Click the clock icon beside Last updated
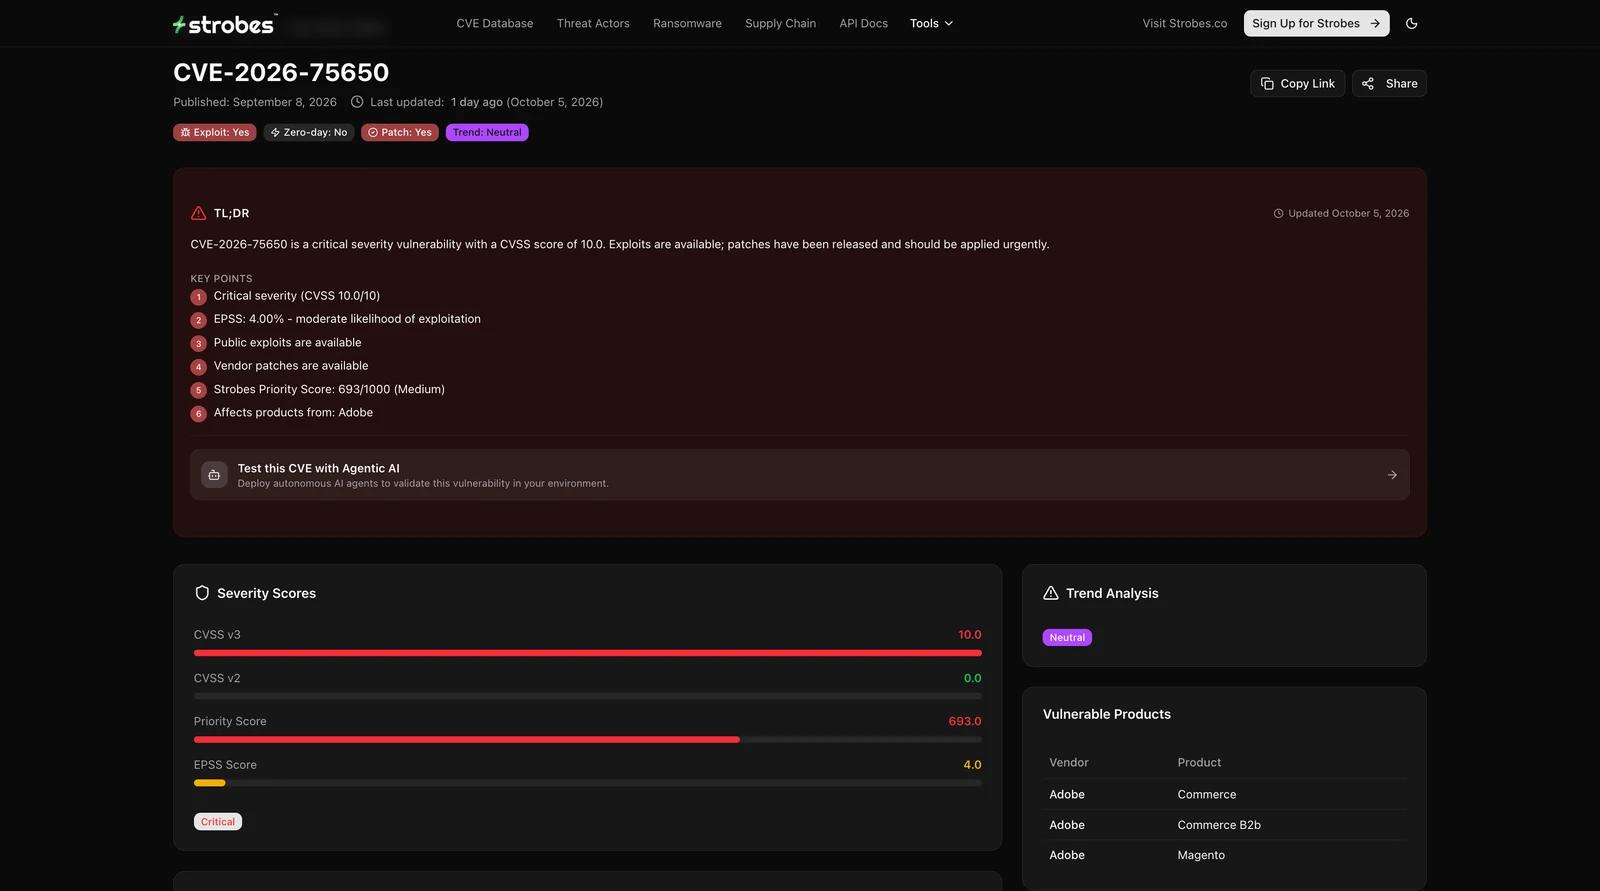This screenshot has height=891, width=1600. click(x=357, y=102)
